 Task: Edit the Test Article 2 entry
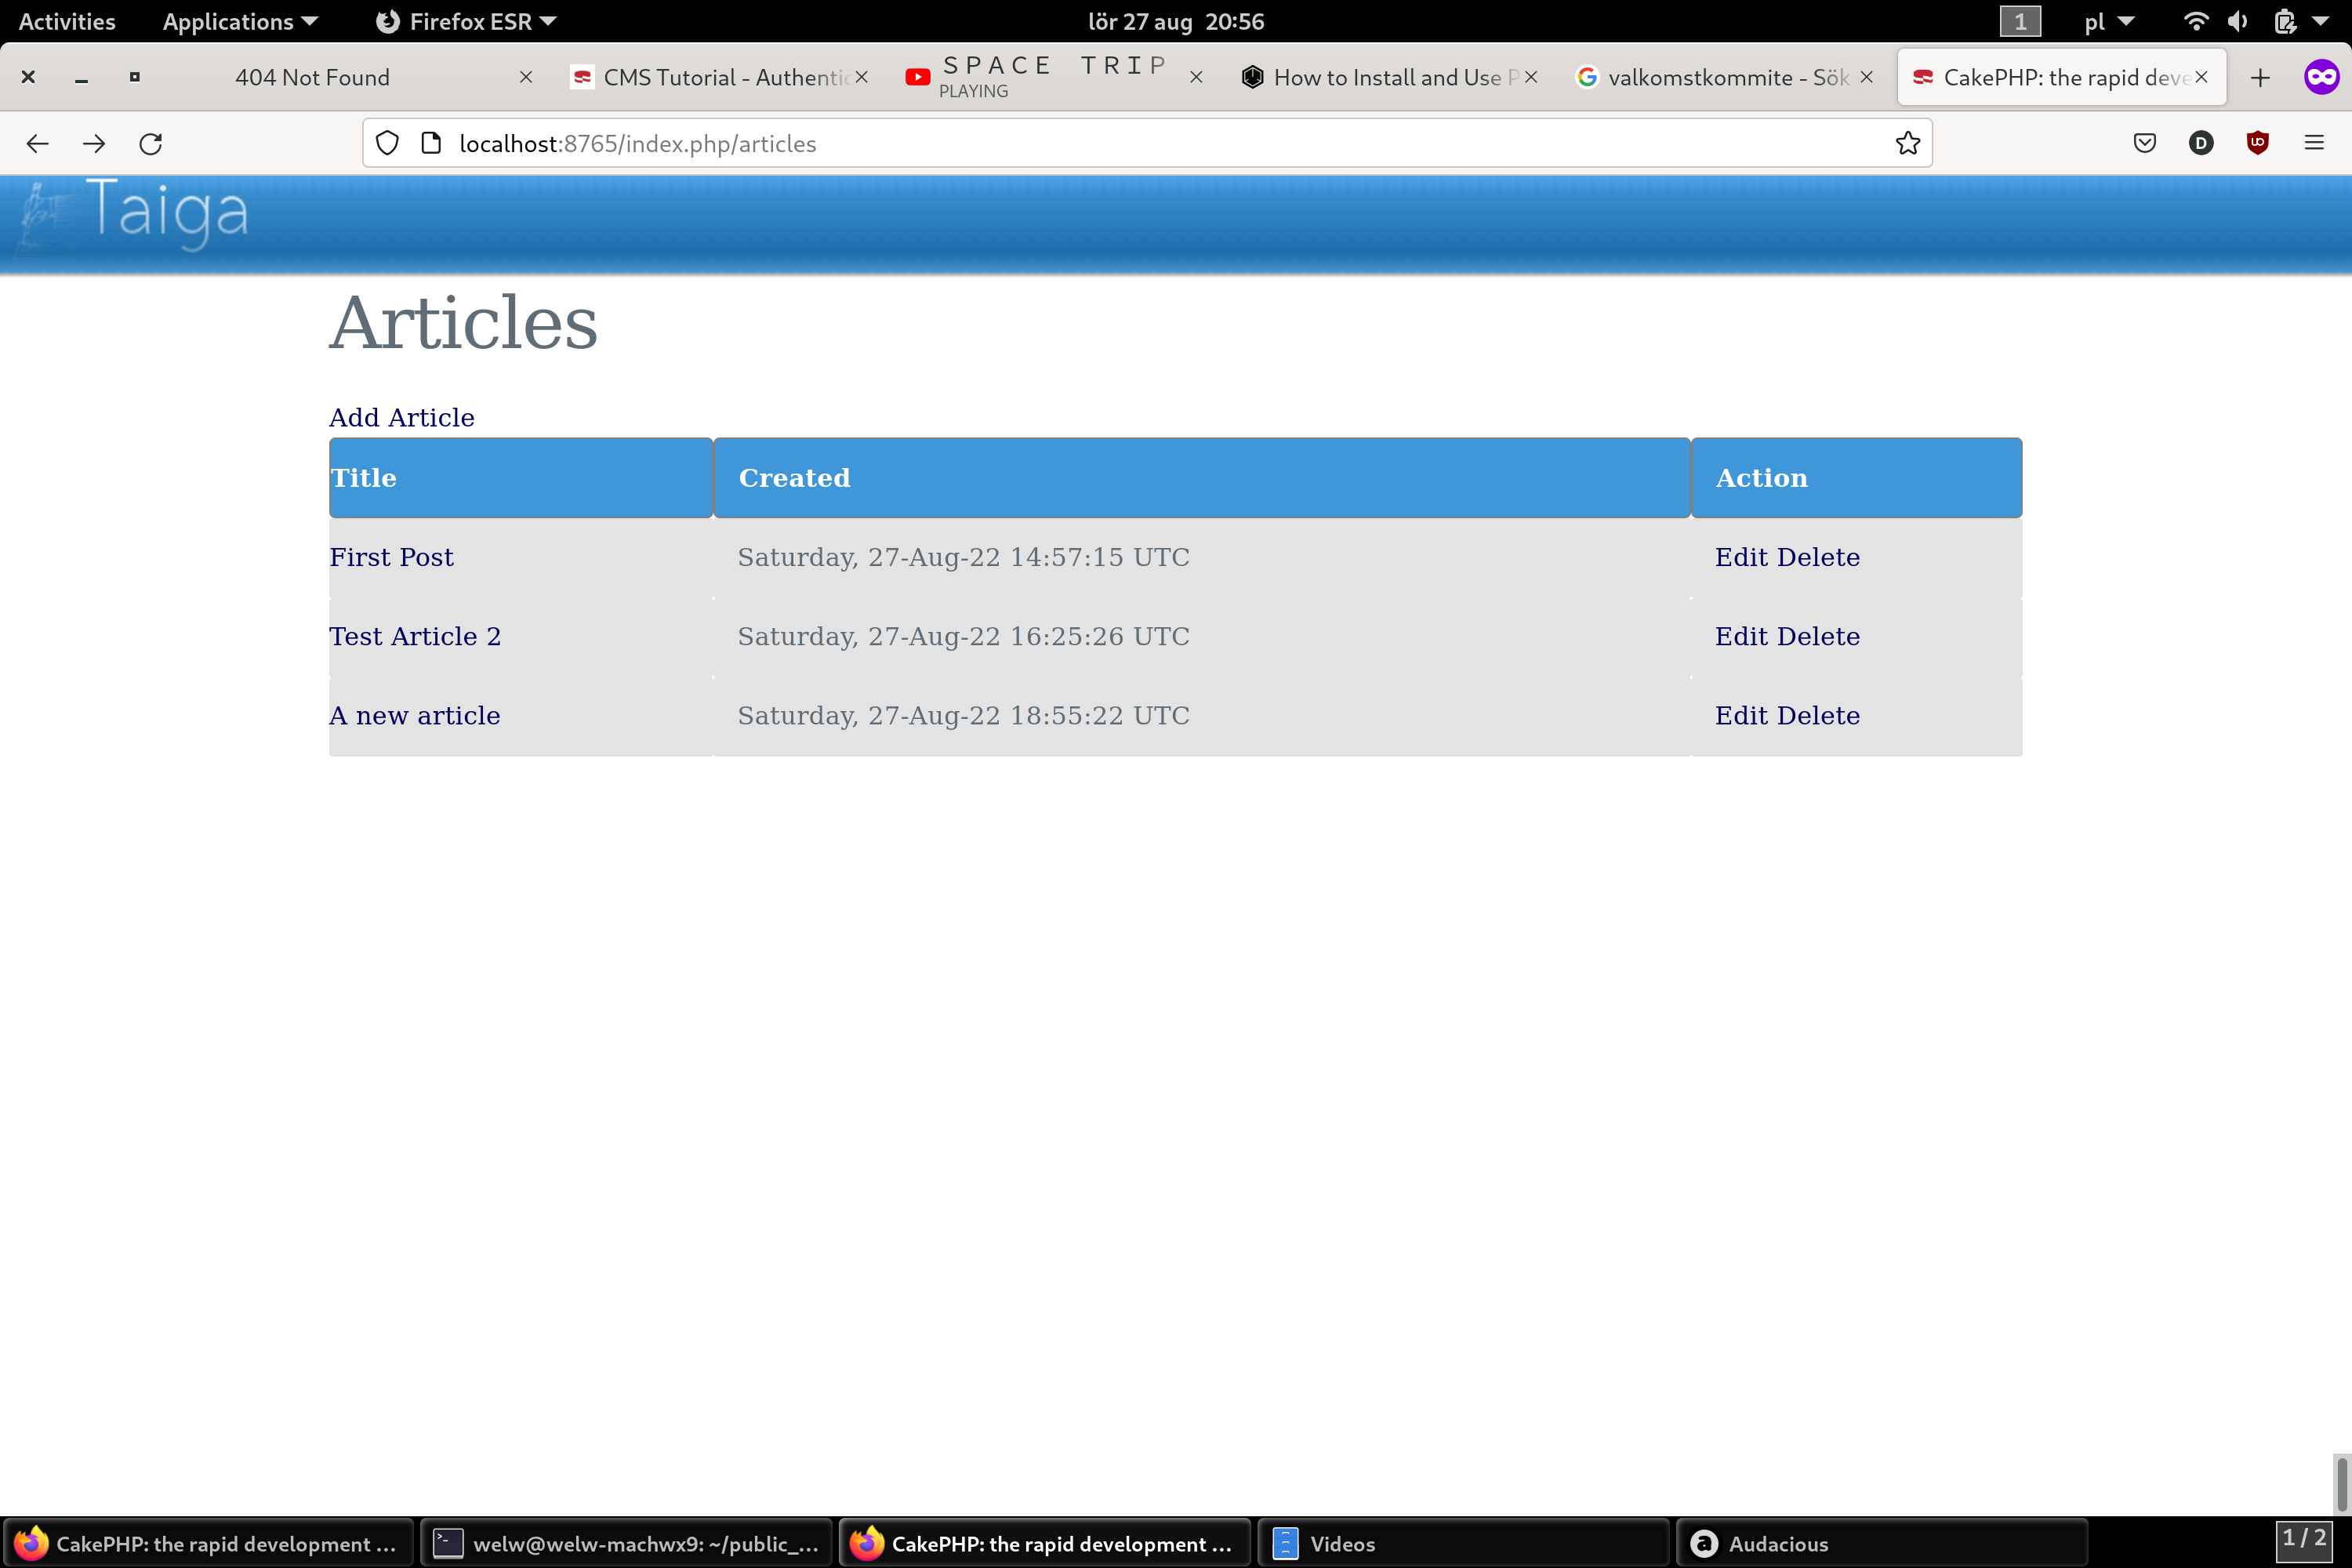1741,637
